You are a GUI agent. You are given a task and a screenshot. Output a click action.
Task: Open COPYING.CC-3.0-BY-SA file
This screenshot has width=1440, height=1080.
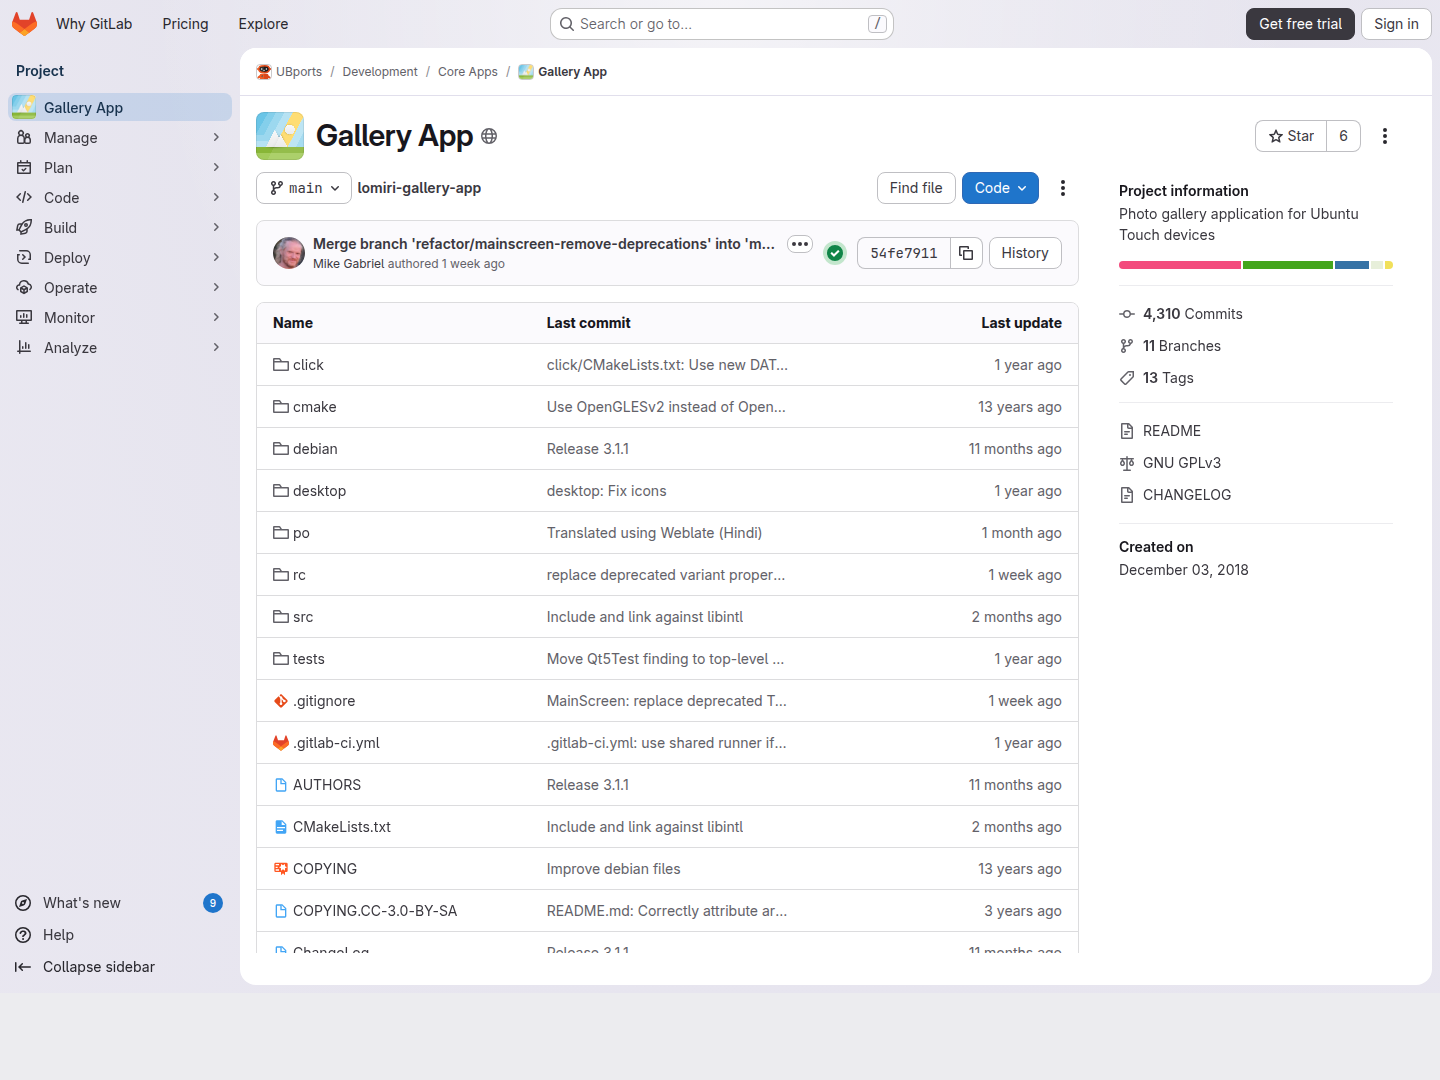[375, 911]
